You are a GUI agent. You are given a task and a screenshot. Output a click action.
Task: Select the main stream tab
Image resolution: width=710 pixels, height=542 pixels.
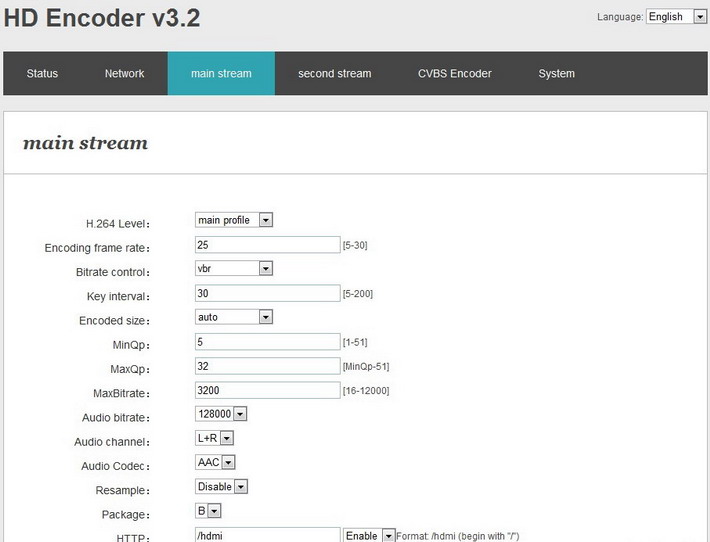221,73
